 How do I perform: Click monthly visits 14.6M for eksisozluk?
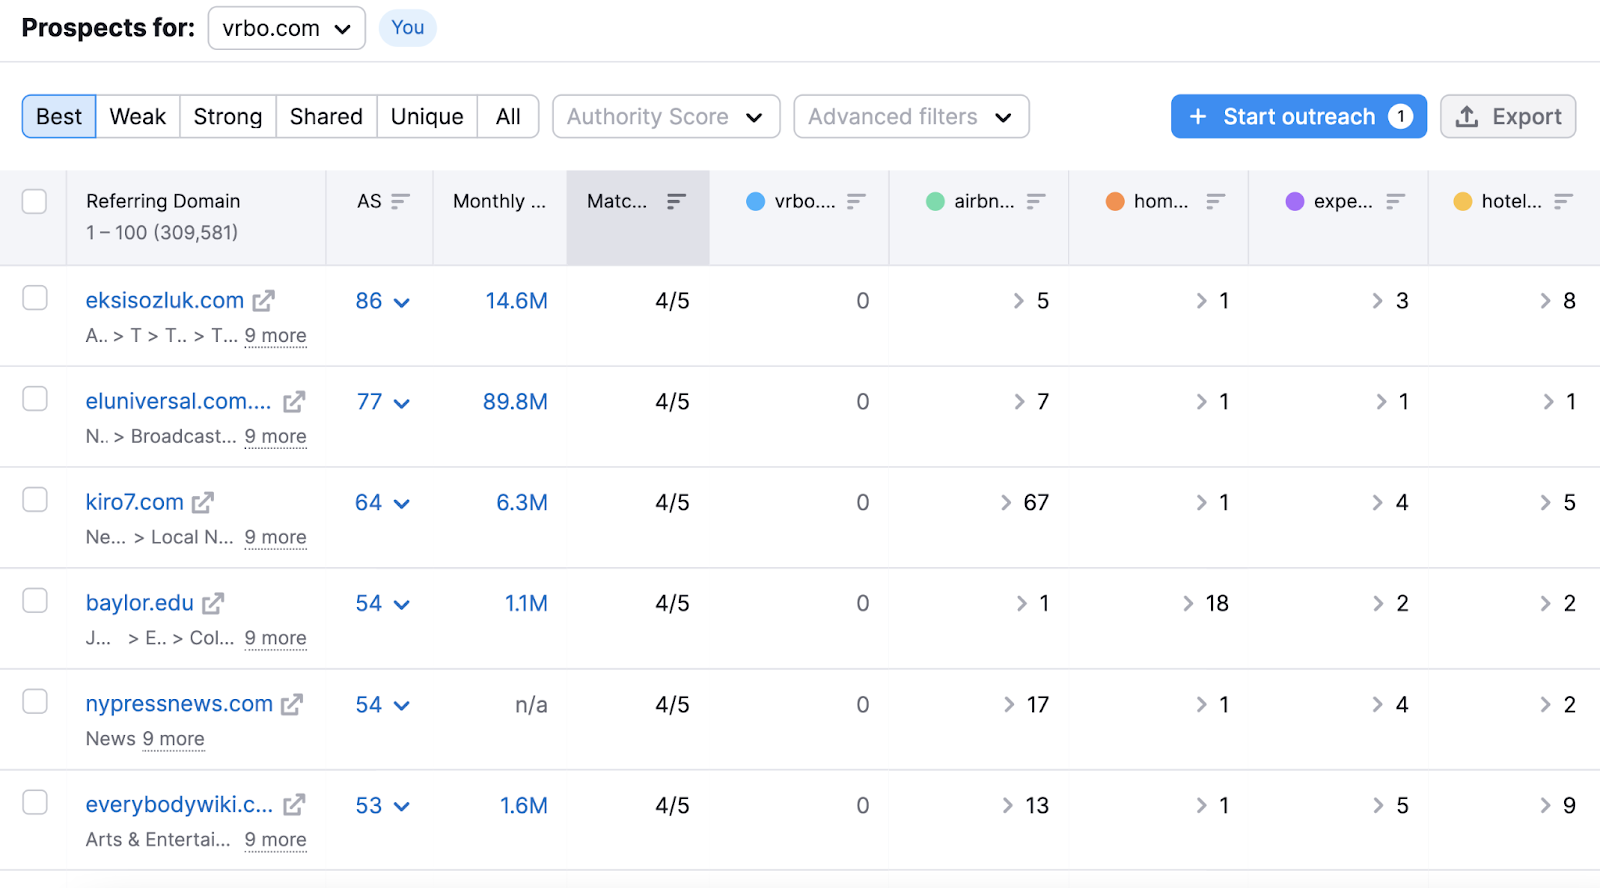[x=517, y=301]
